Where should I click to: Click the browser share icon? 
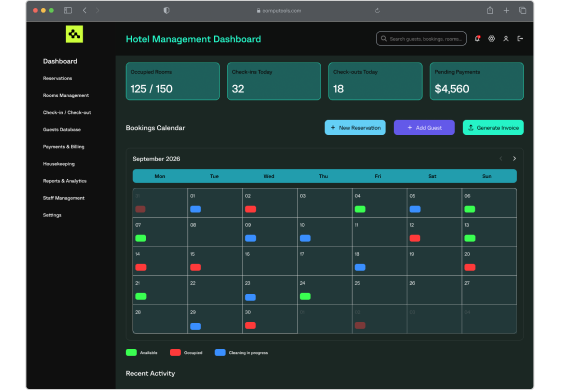tap(490, 11)
